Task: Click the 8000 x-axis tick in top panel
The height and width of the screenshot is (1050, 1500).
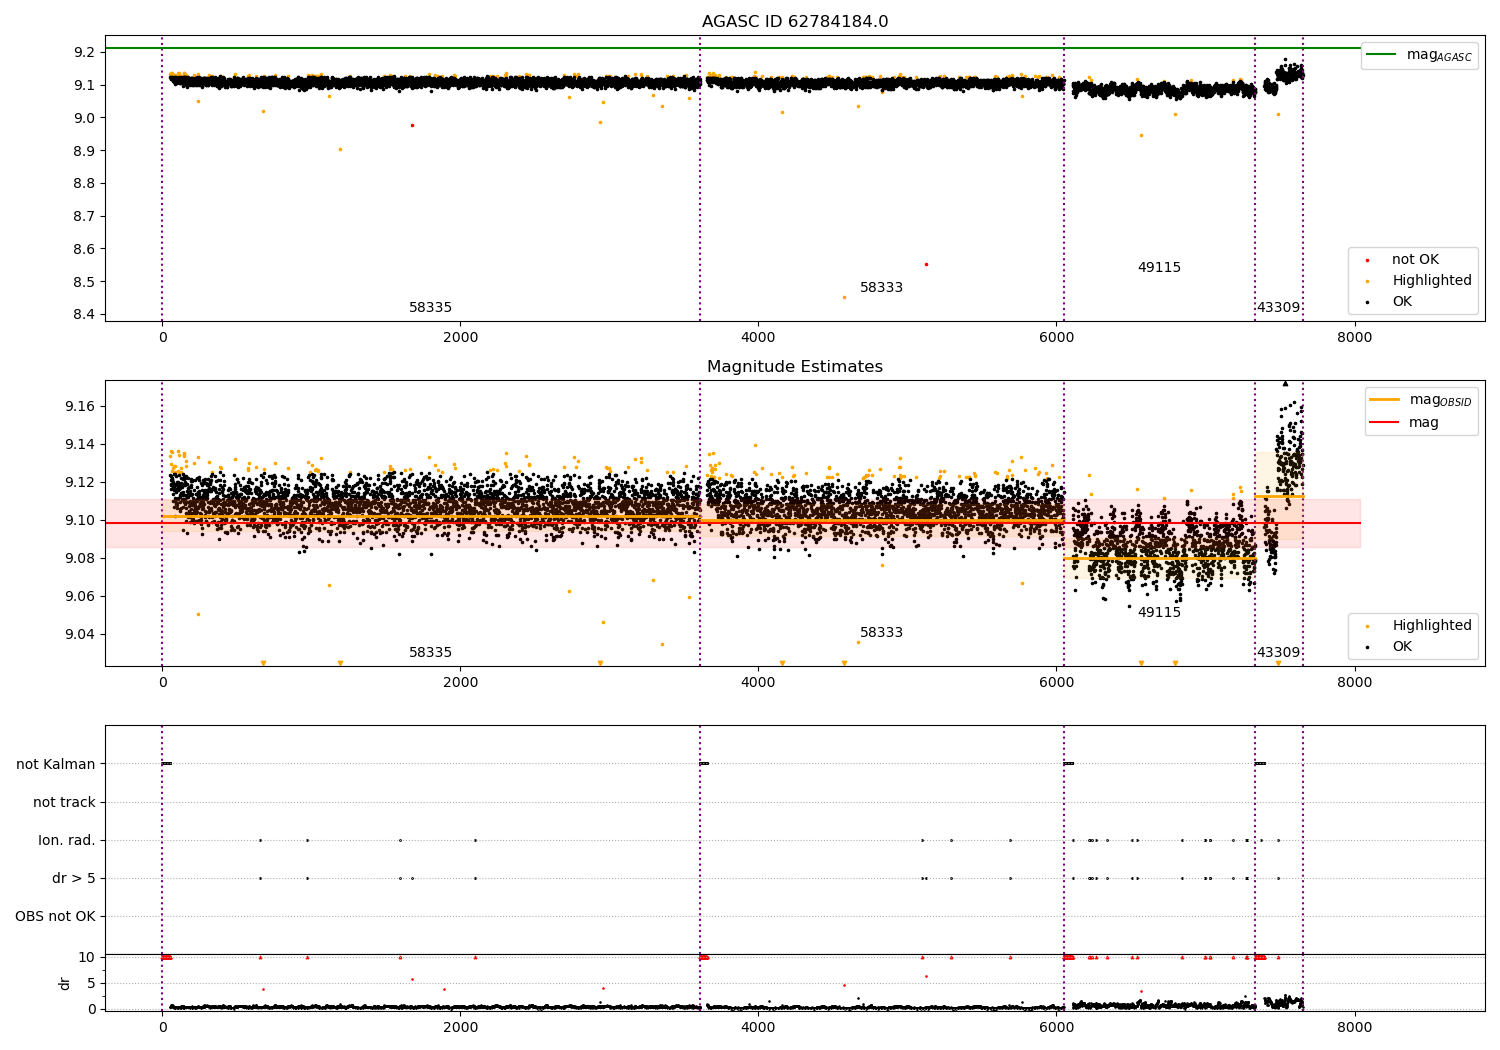Action: (1354, 337)
